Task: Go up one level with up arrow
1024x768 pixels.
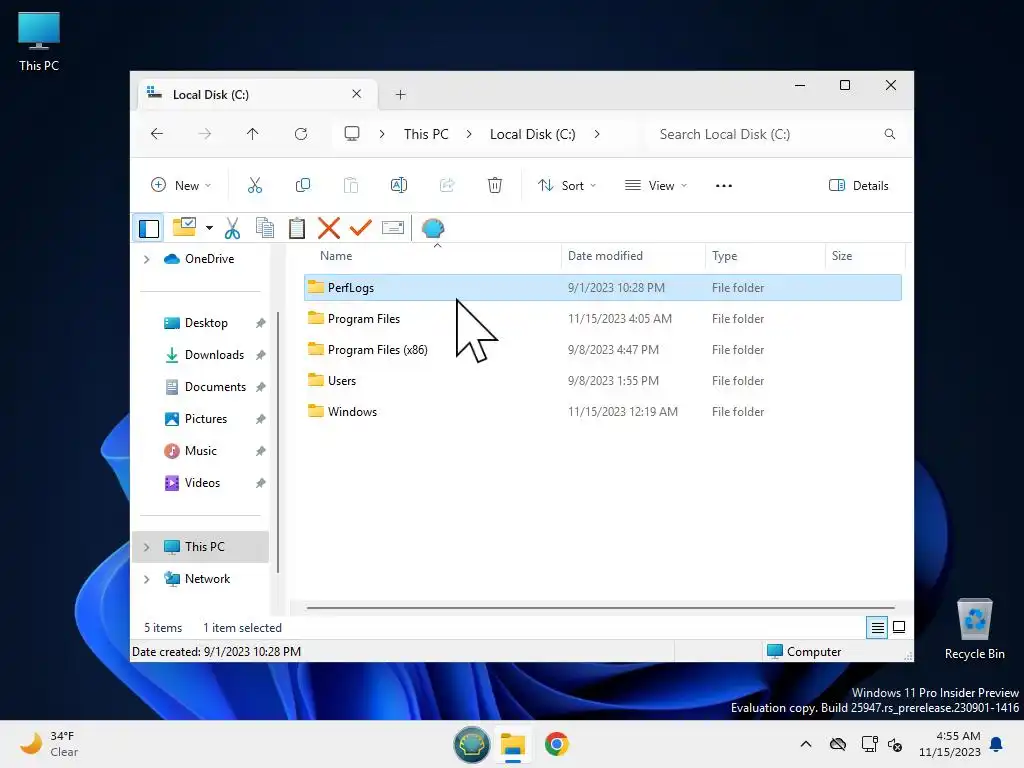Action: tap(253, 134)
